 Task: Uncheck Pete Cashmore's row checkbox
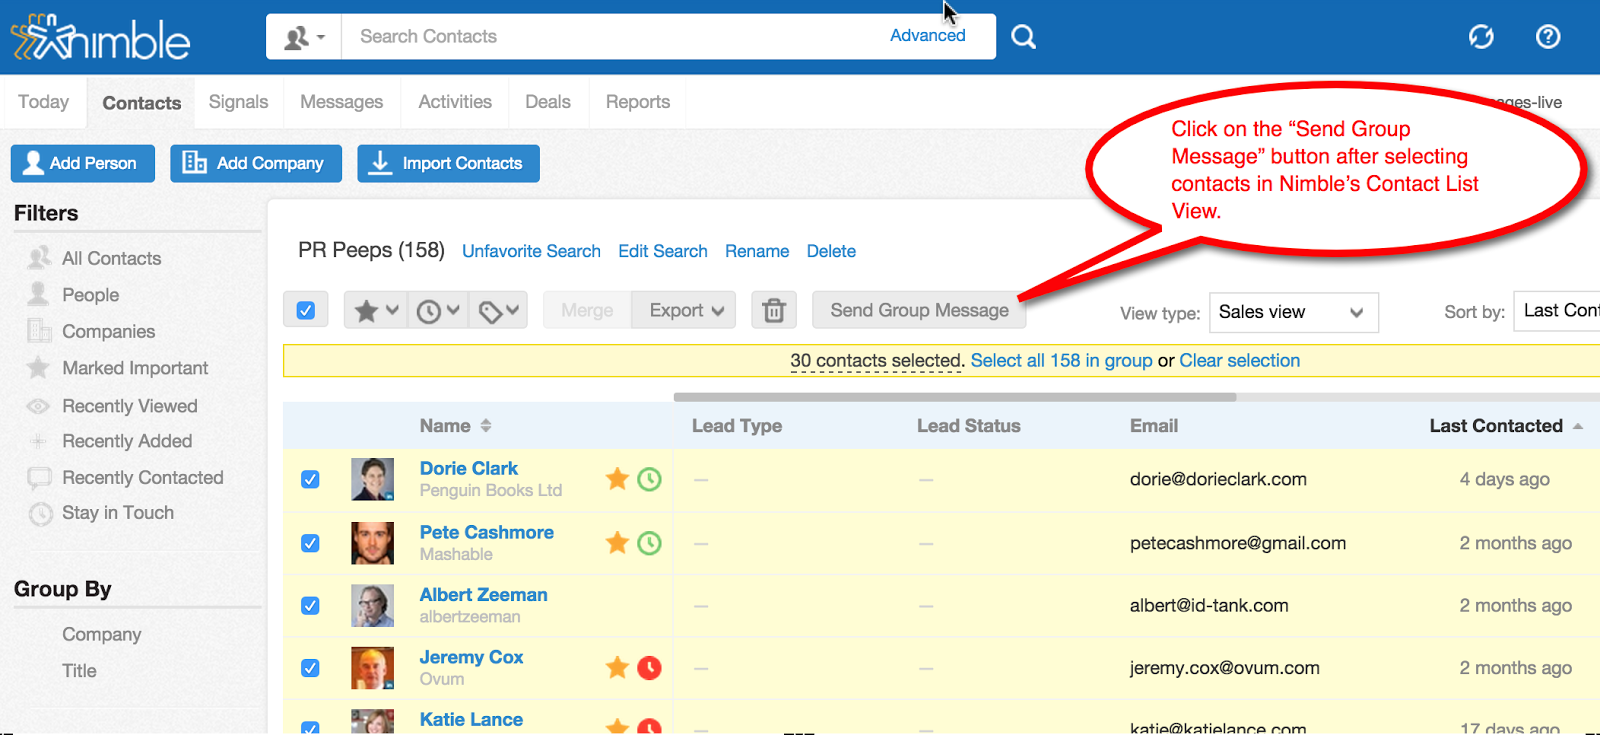coord(310,543)
